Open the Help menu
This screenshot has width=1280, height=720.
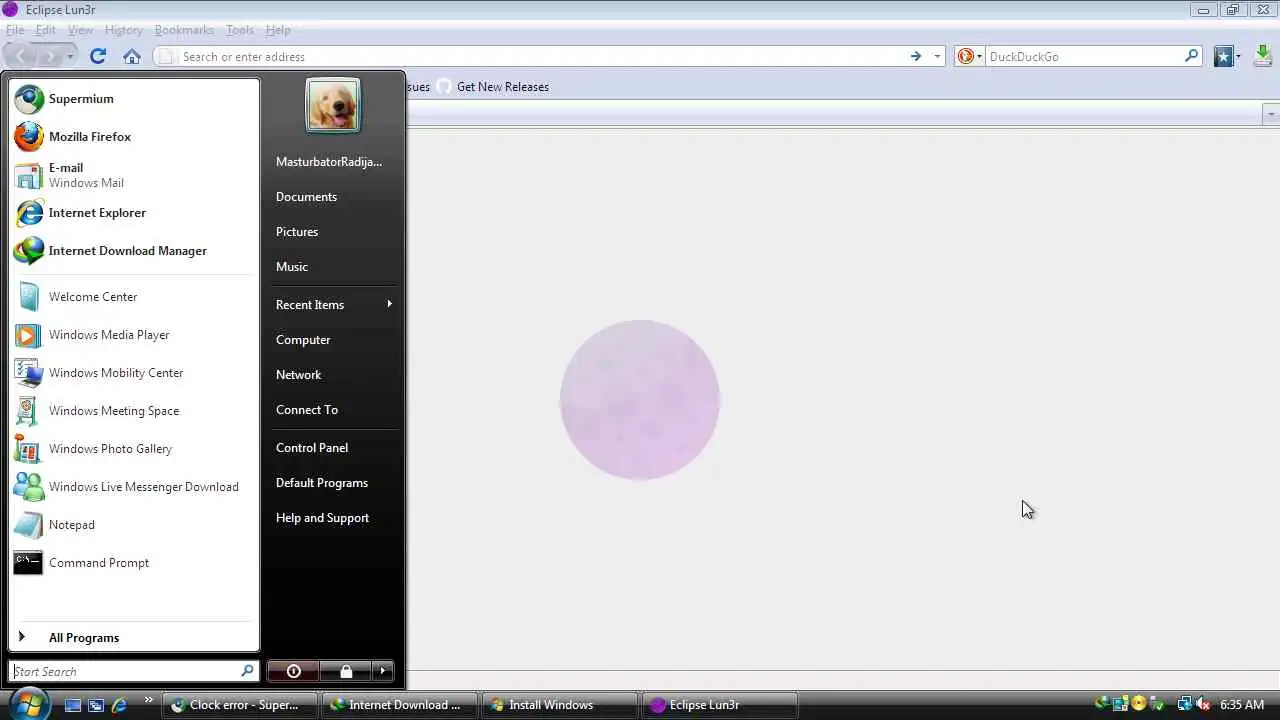[x=278, y=30]
